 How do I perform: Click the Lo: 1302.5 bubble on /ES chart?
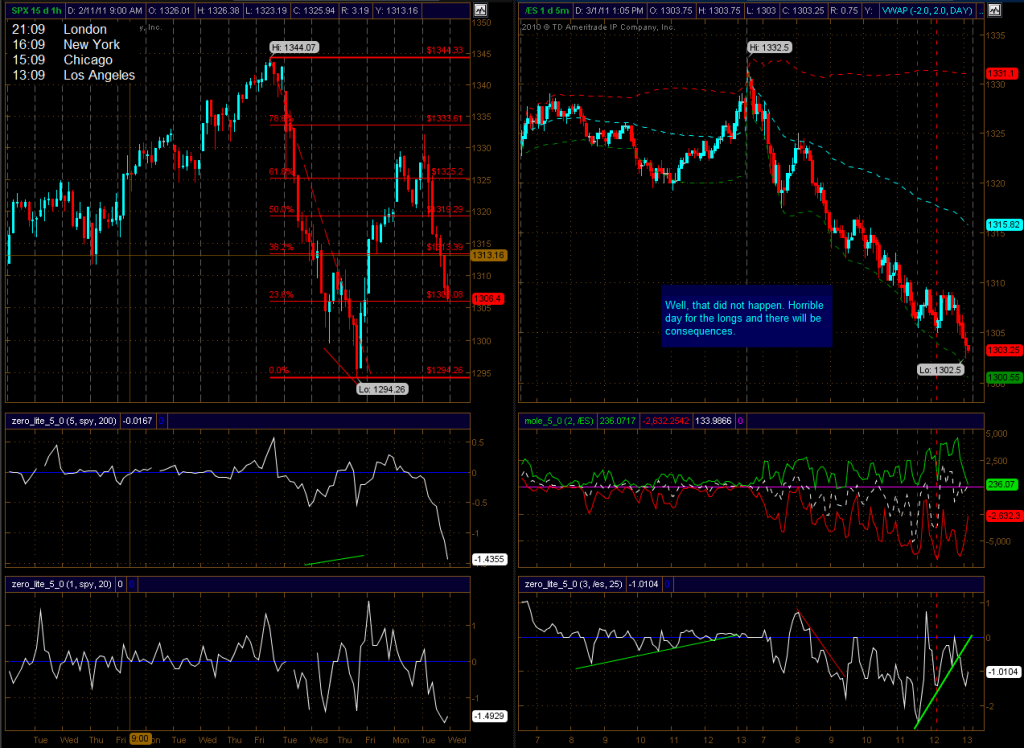point(938,369)
